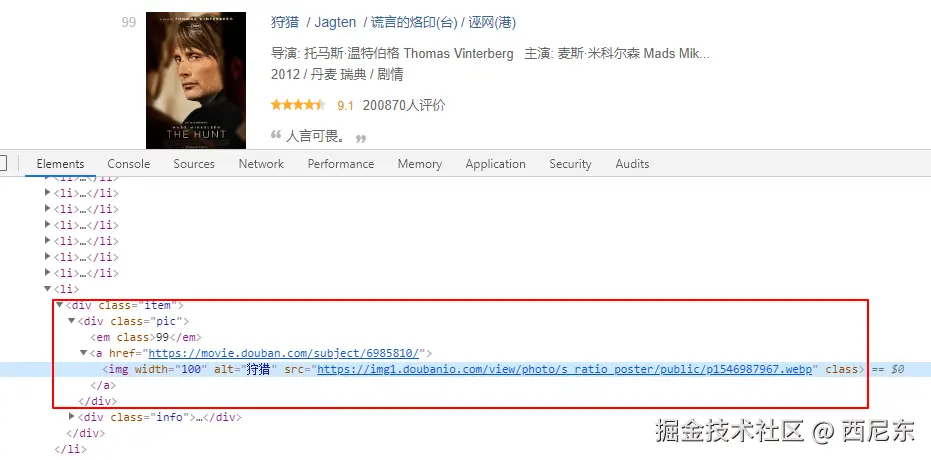This screenshot has width=931, height=460.
Task: Switch to the Console tab
Action: [128, 164]
